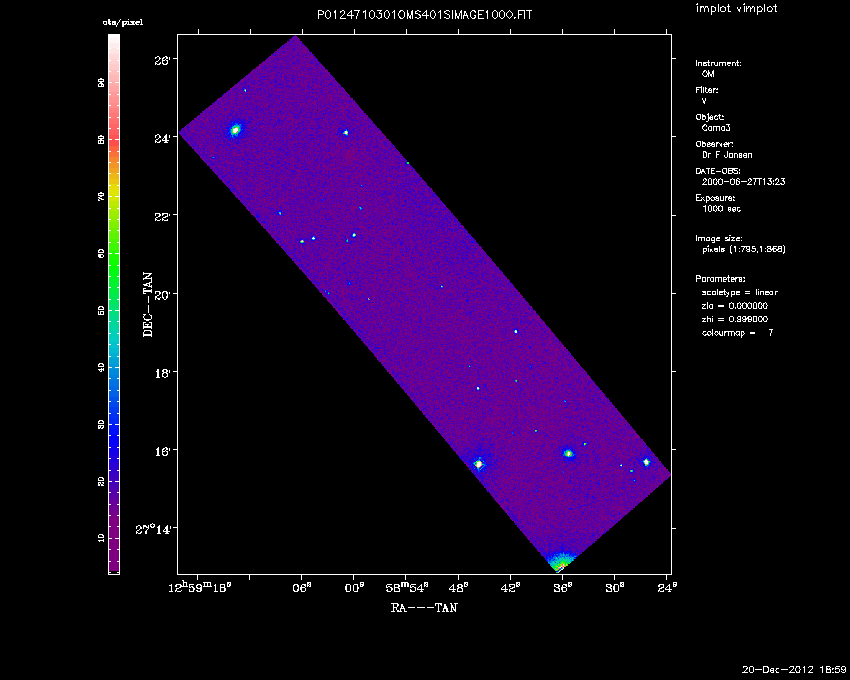
Task: Click the bright source at the strip's bottom corner
Action: click(561, 562)
